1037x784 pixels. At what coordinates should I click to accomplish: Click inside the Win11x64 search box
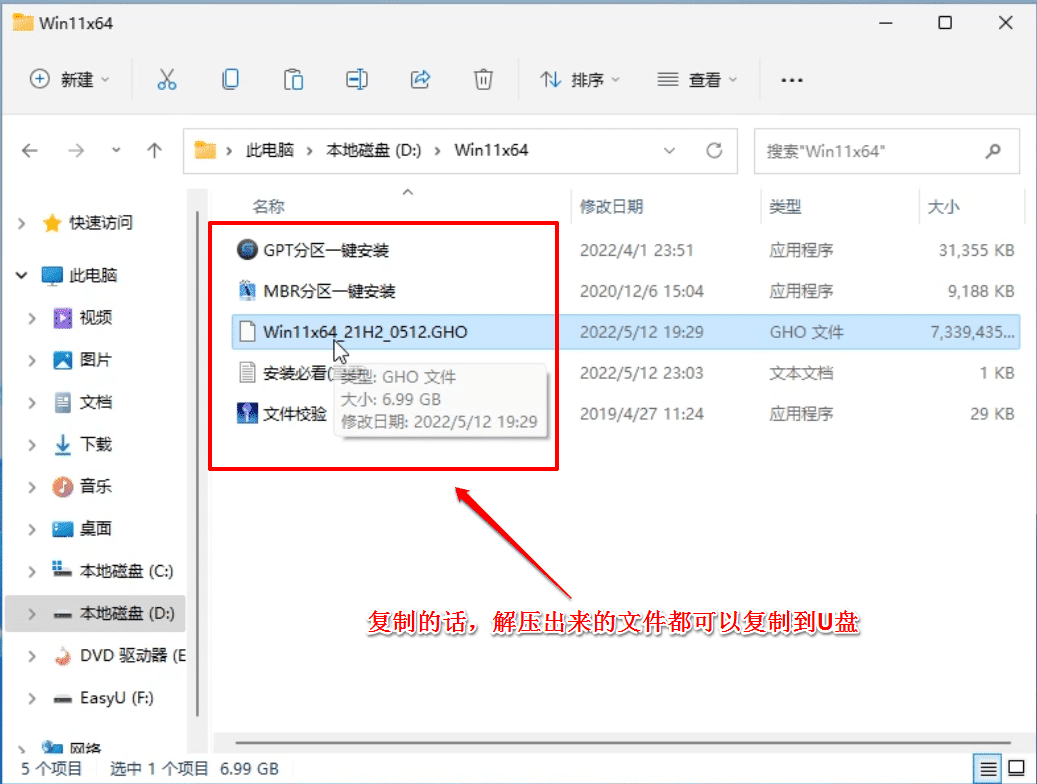click(x=875, y=150)
